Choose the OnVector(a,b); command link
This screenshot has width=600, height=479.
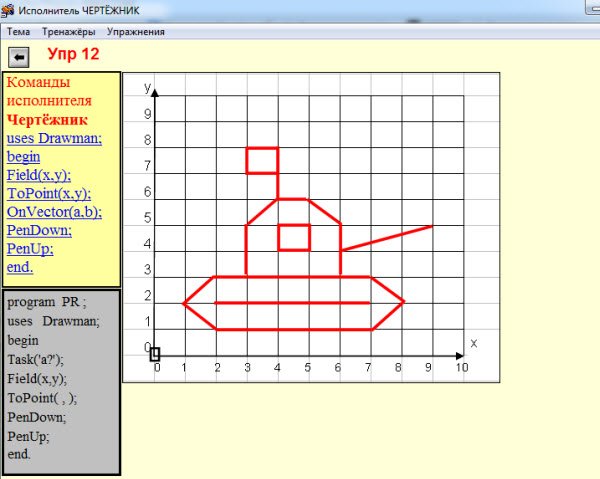click(54, 212)
